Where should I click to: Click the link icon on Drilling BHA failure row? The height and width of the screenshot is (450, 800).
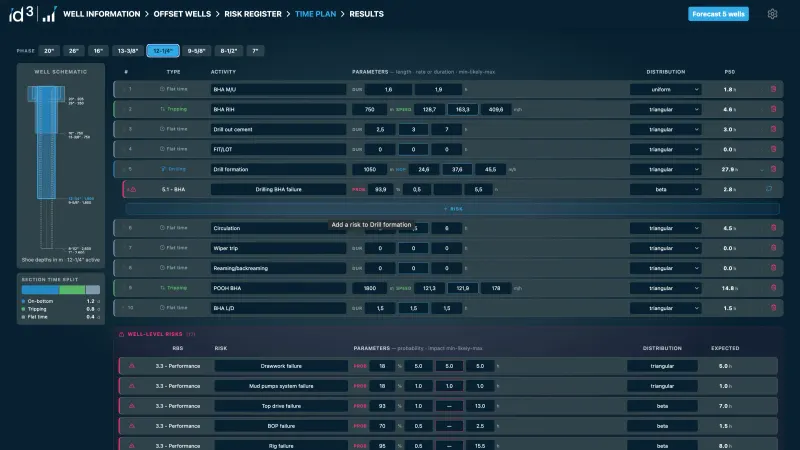(769, 189)
